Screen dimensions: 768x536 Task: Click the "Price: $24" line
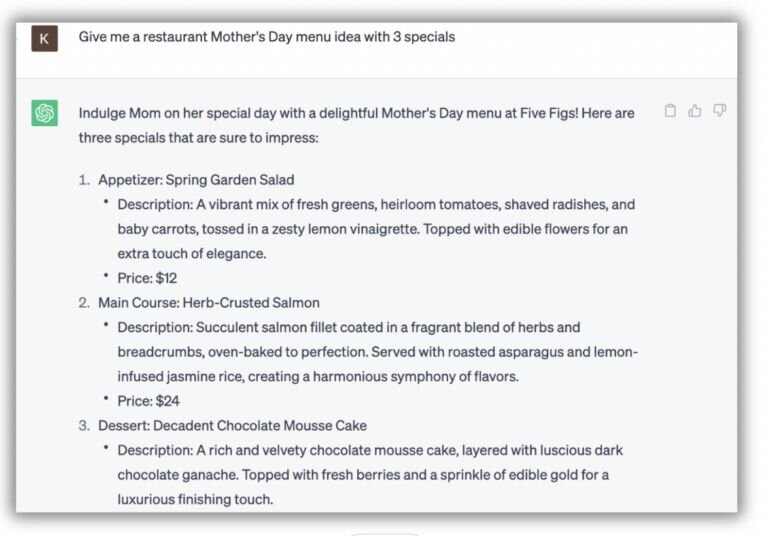[148, 401]
